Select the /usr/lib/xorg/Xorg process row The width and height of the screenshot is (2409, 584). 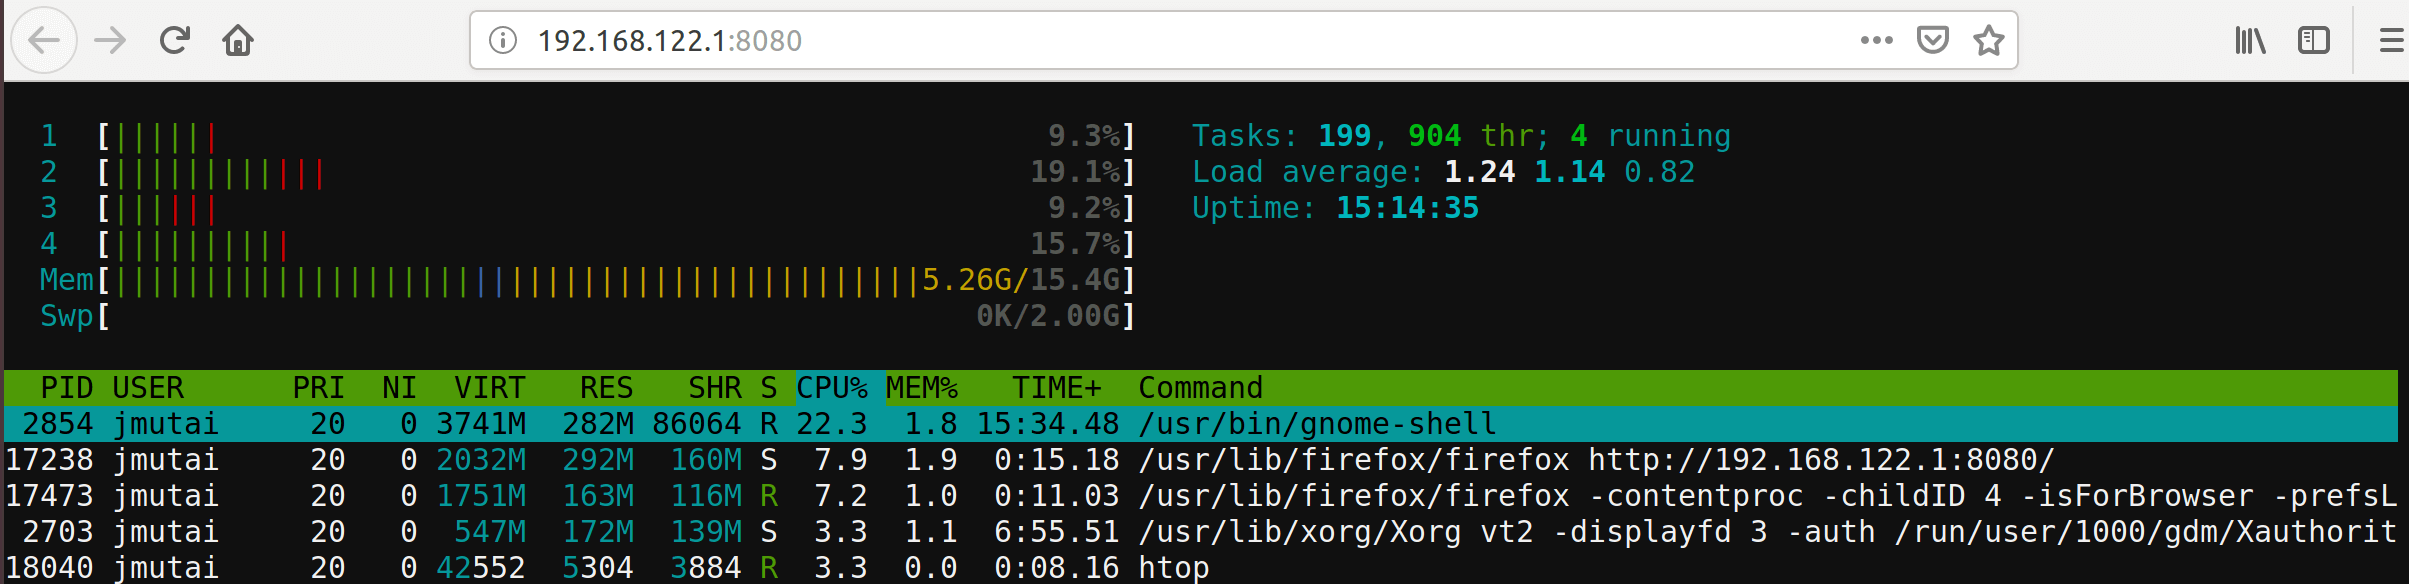pos(1201,532)
